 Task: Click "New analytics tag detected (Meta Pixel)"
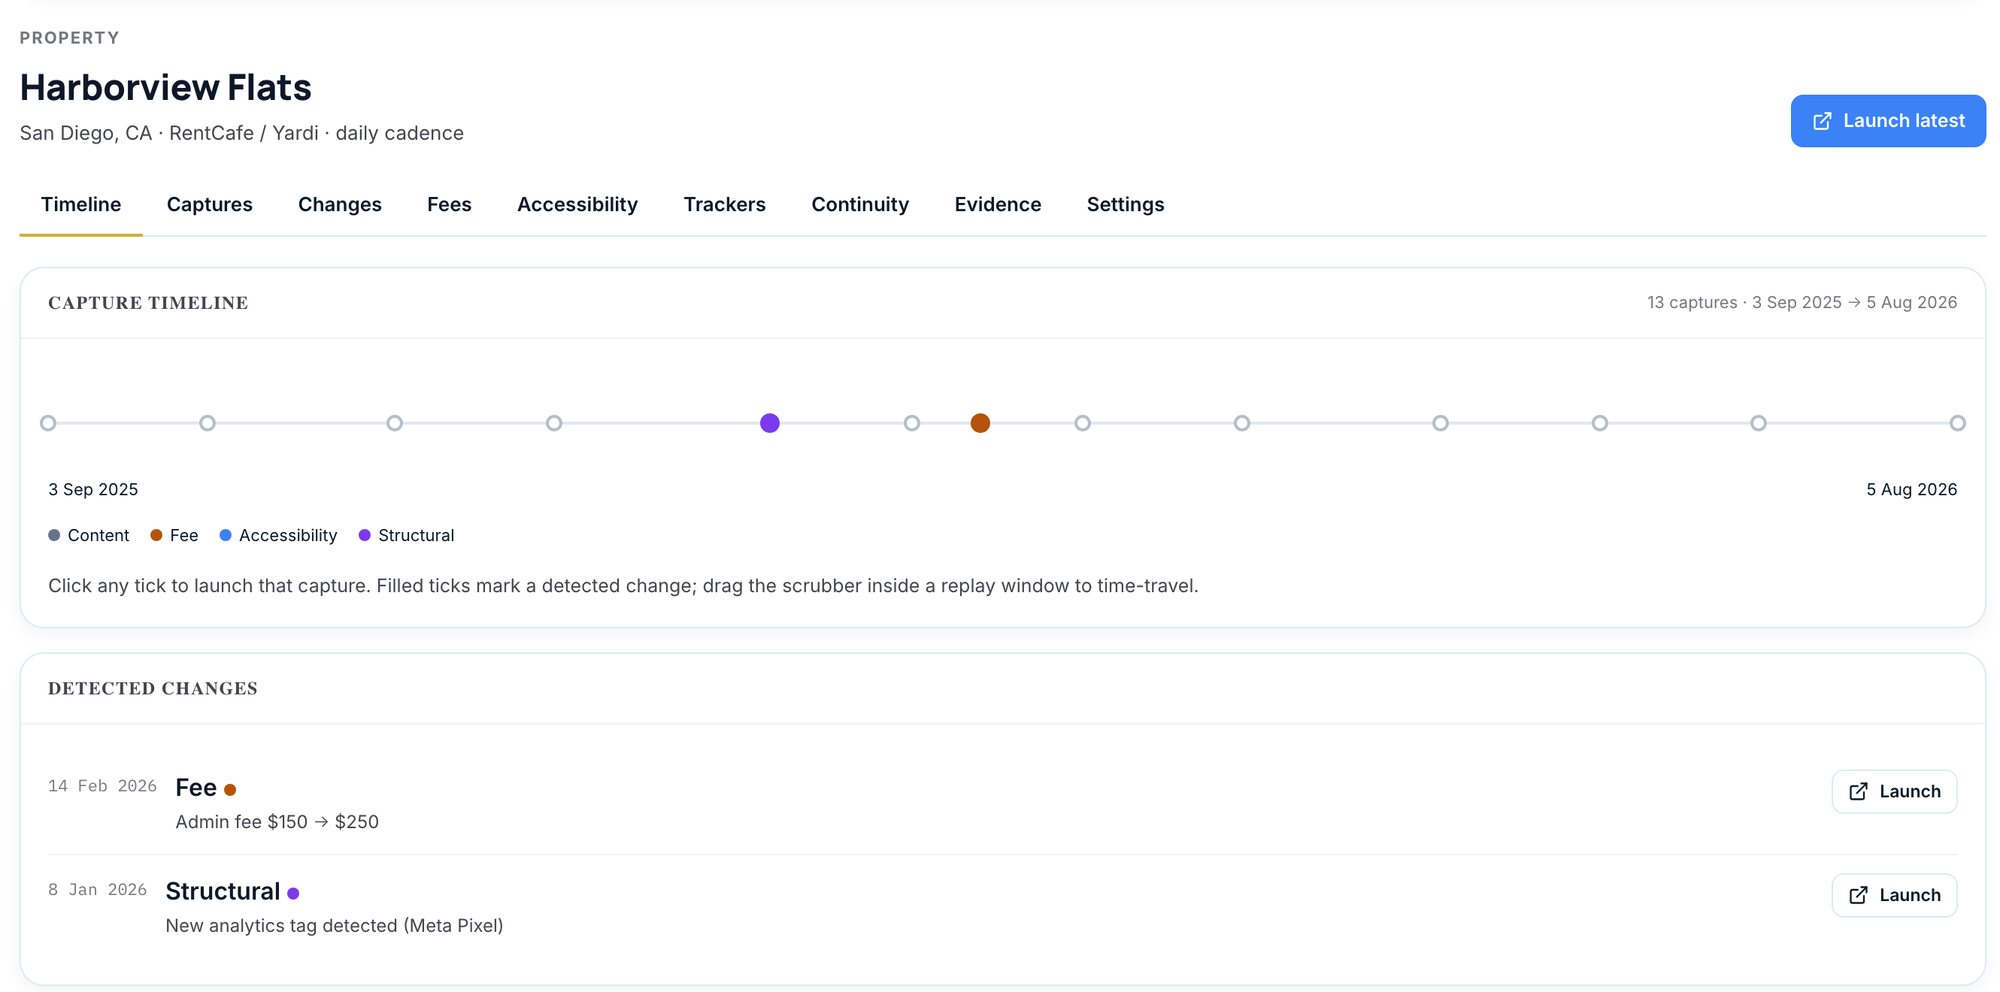[334, 926]
